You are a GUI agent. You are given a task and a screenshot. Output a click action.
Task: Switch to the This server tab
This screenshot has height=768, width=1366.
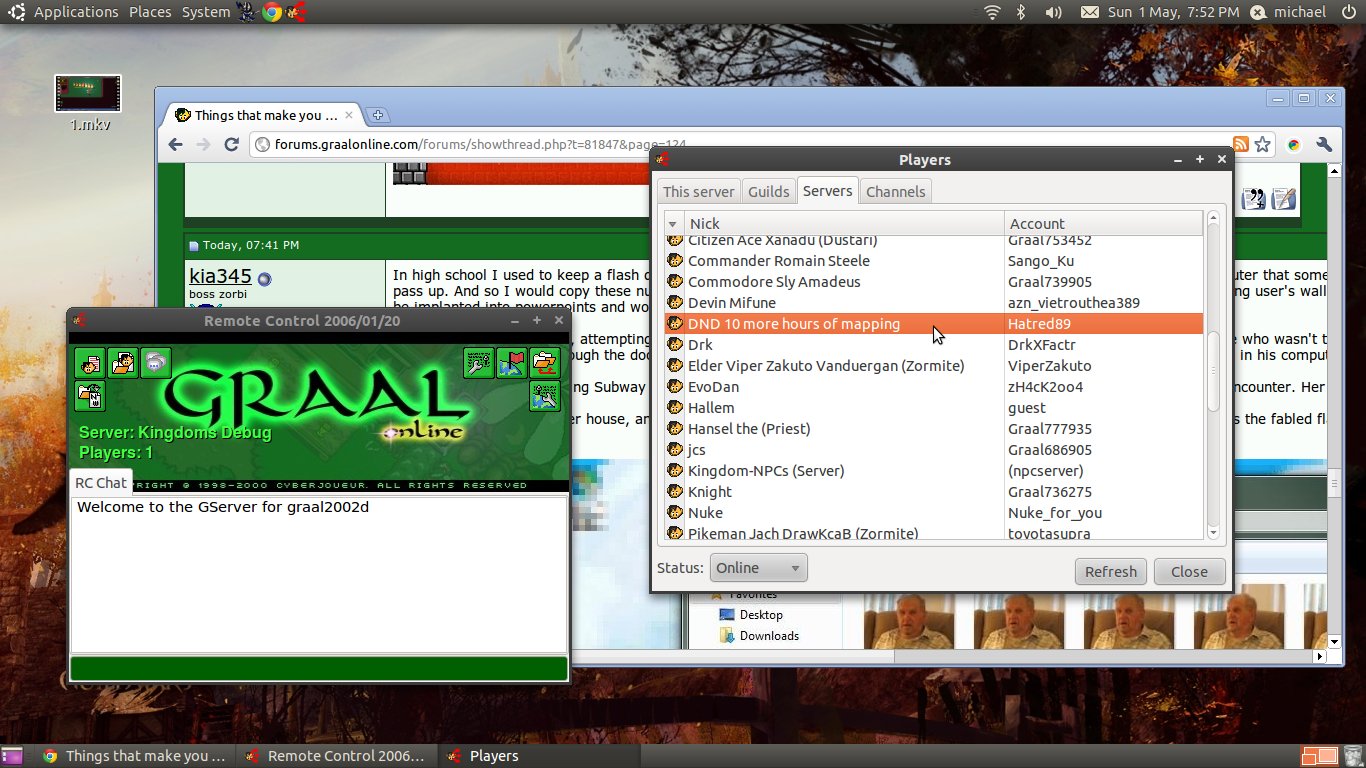pyautogui.click(x=698, y=191)
